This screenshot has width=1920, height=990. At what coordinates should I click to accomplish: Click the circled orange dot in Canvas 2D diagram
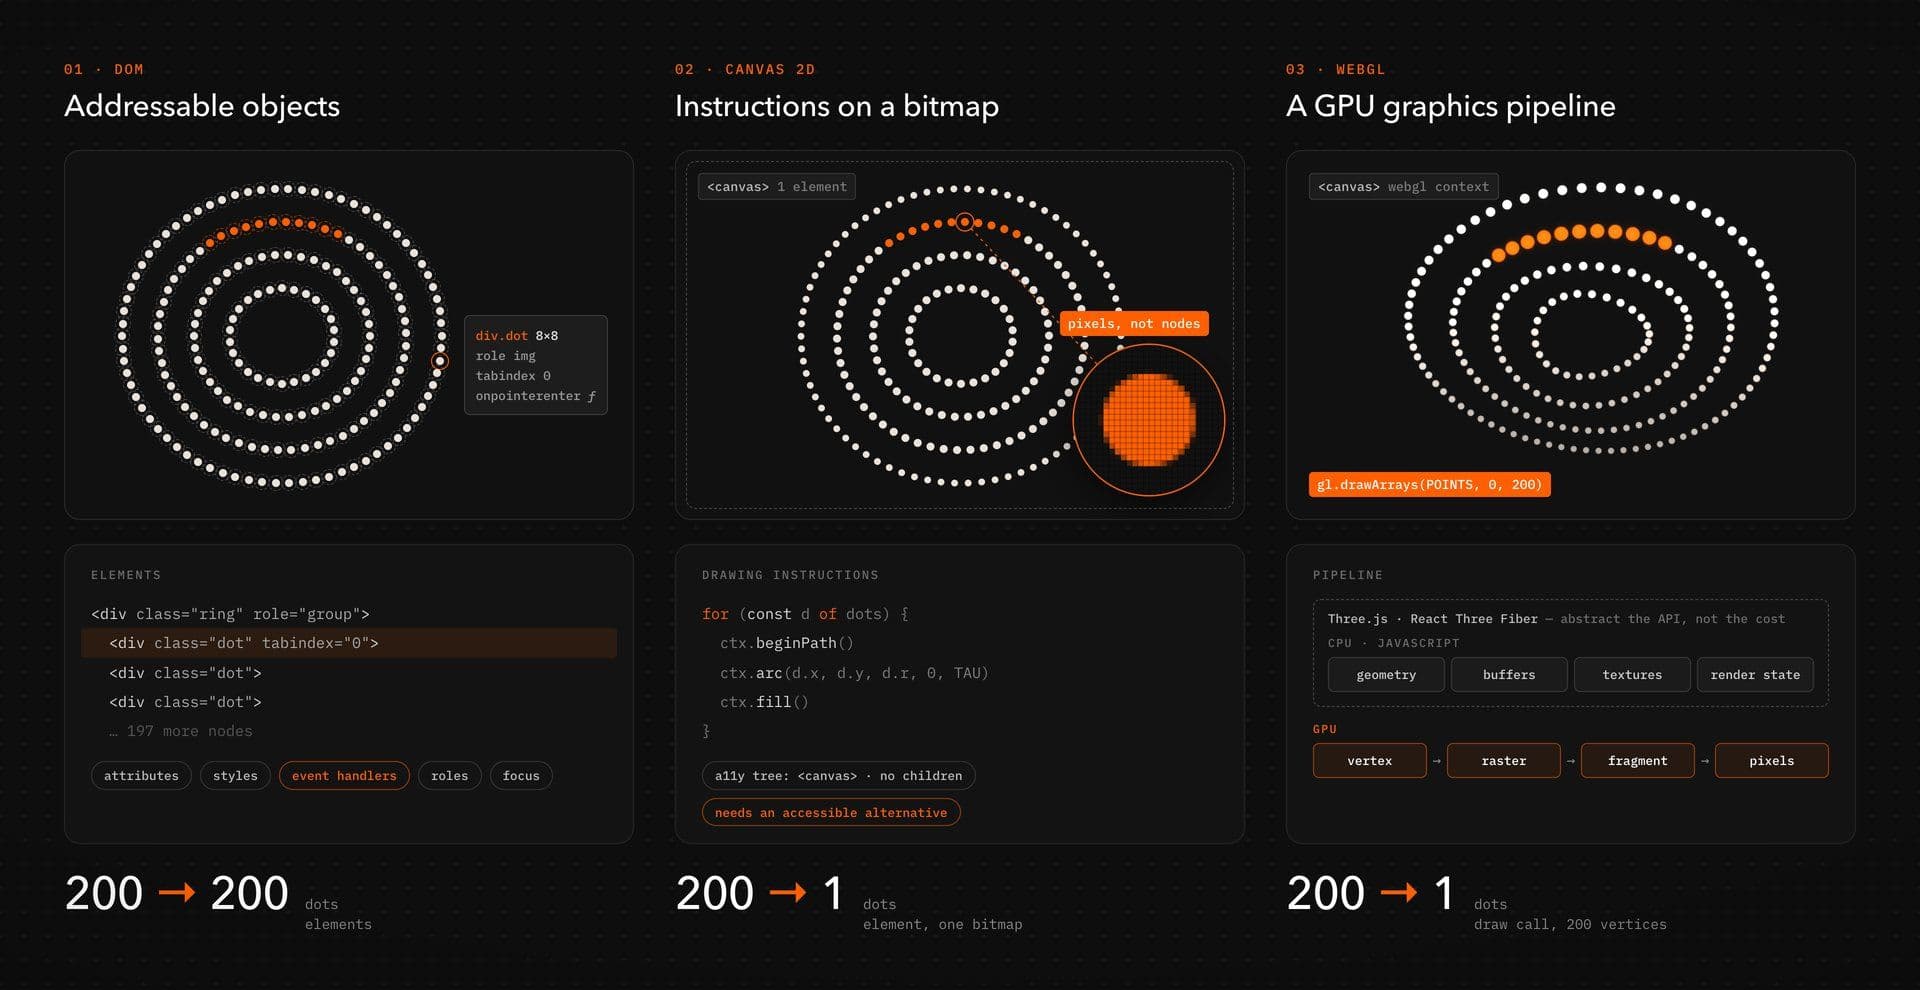(965, 222)
